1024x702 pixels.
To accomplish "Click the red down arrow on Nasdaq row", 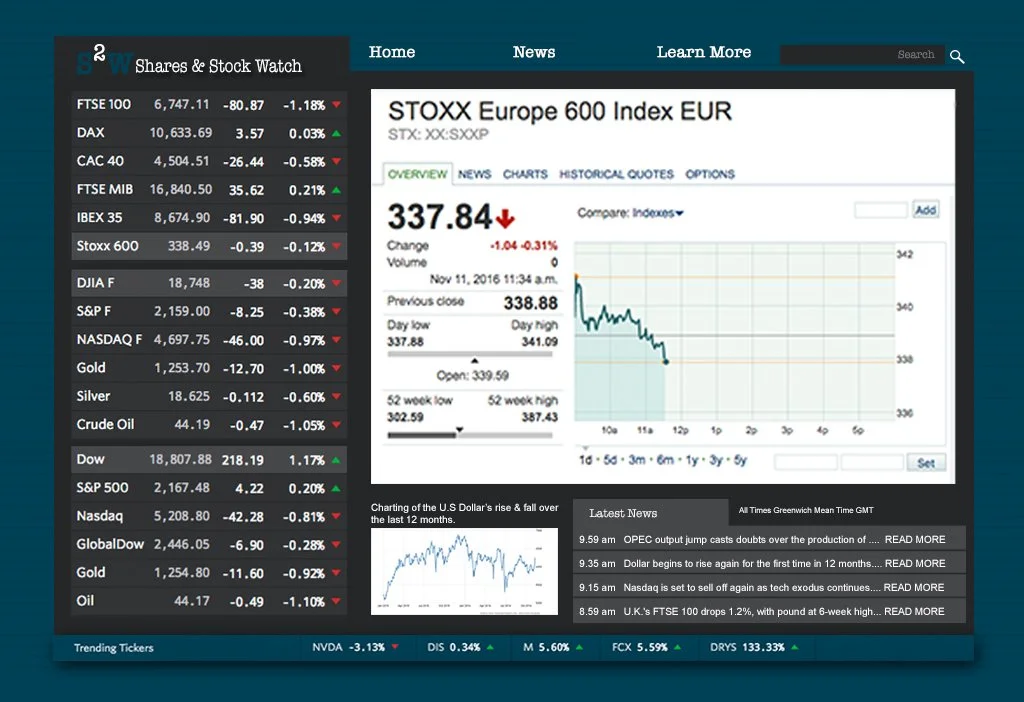I will [x=336, y=516].
